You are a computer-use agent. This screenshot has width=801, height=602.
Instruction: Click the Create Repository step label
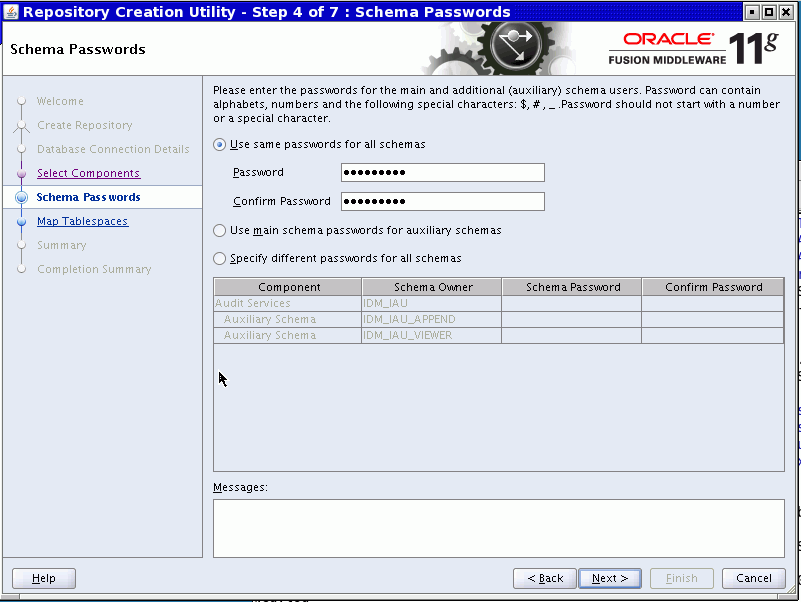click(x=85, y=125)
